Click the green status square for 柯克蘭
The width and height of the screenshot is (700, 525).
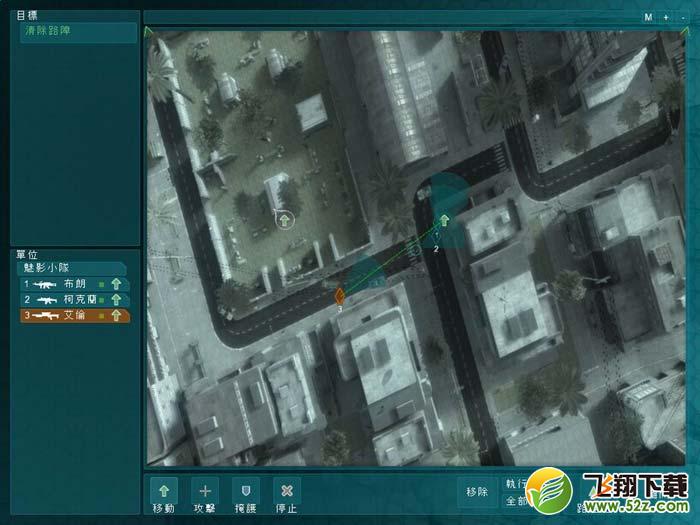tap(102, 300)
